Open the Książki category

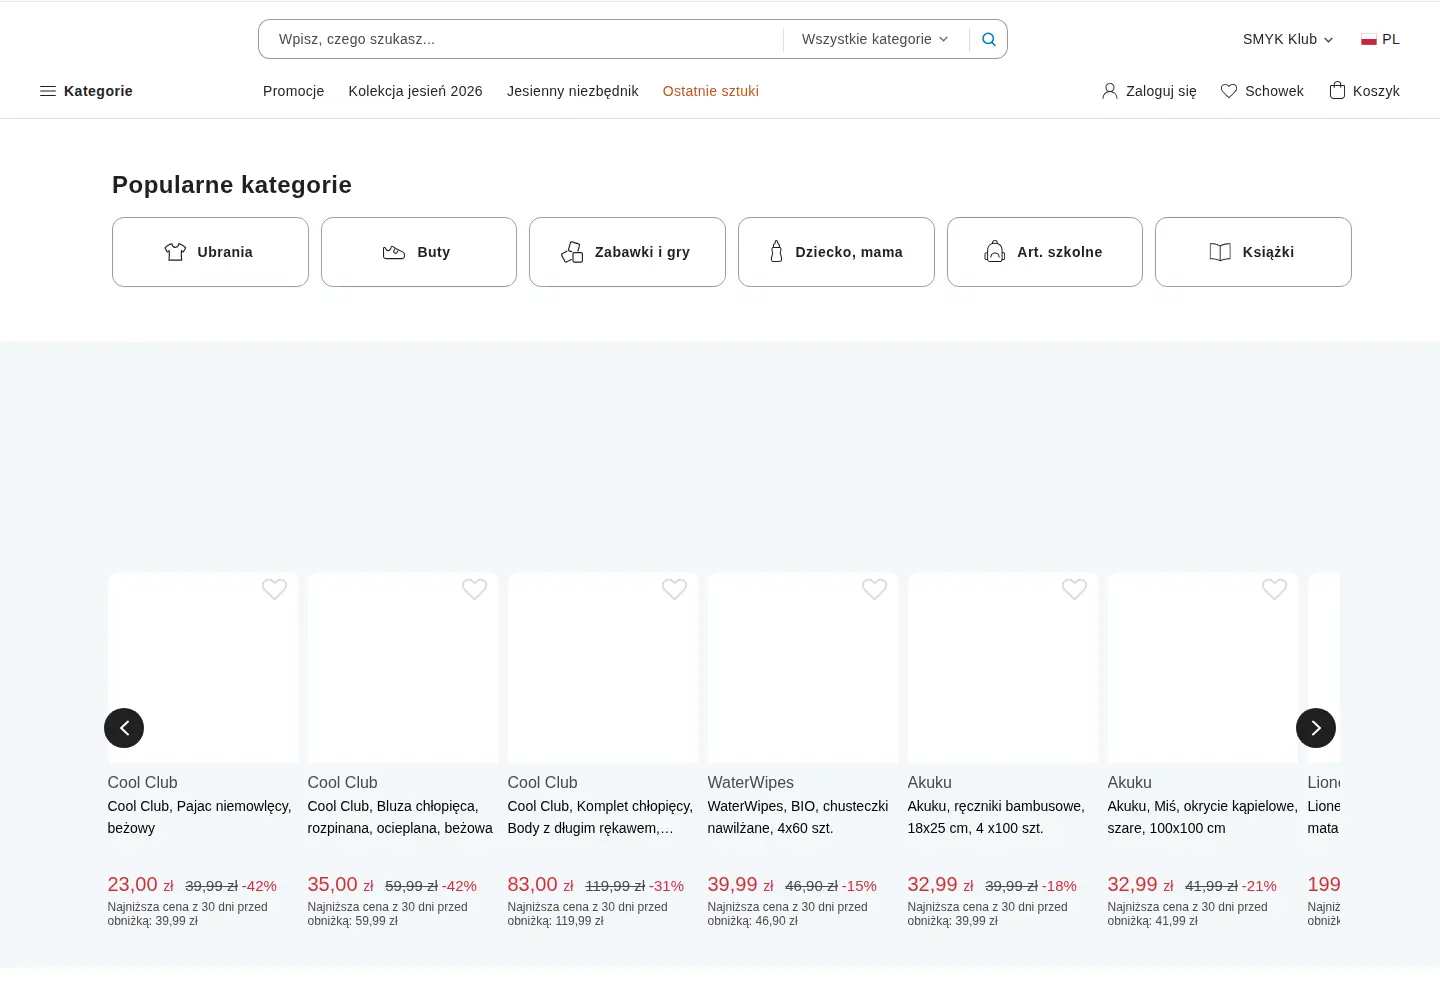(1253, 252)
